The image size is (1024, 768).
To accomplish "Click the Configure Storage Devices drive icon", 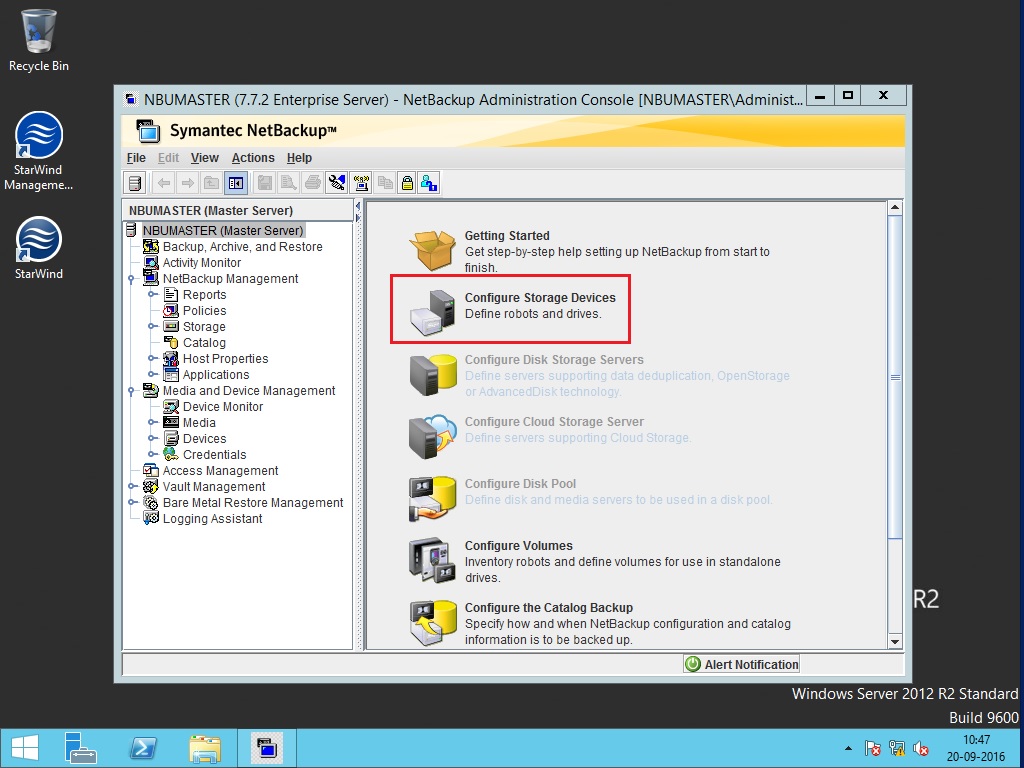I will point(432,311).
